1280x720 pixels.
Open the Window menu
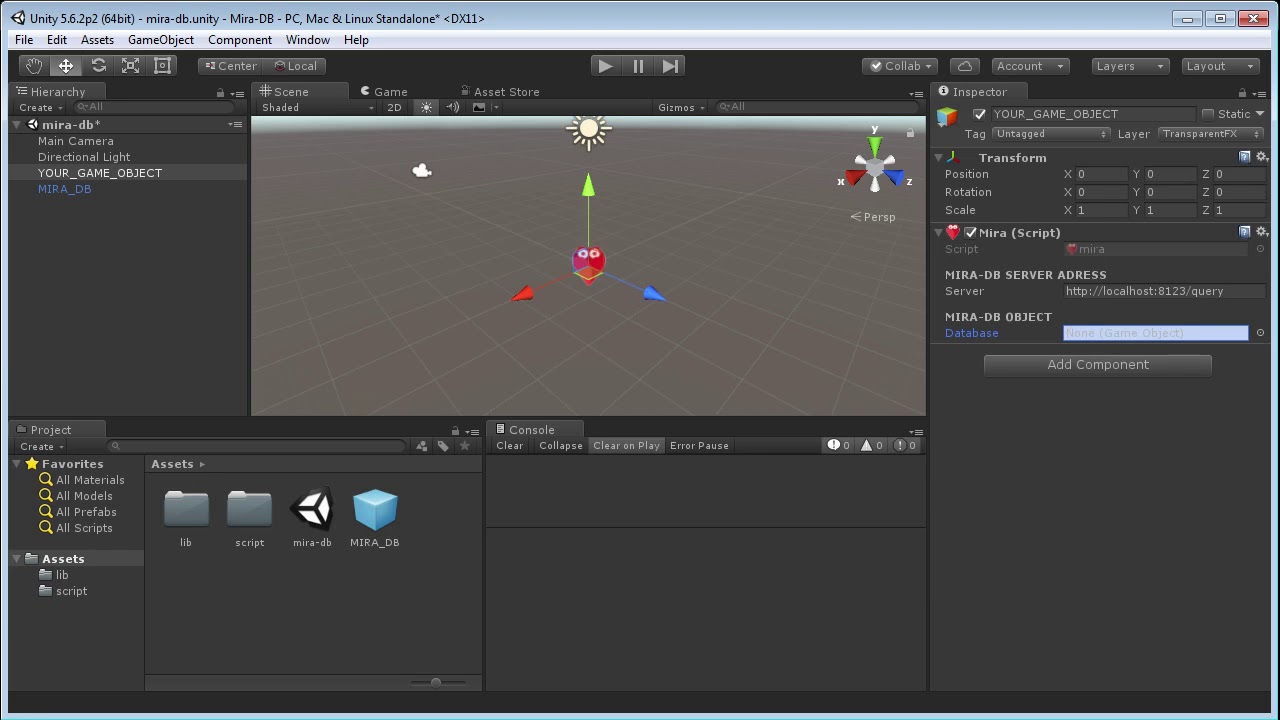click(x=307, y=40)
